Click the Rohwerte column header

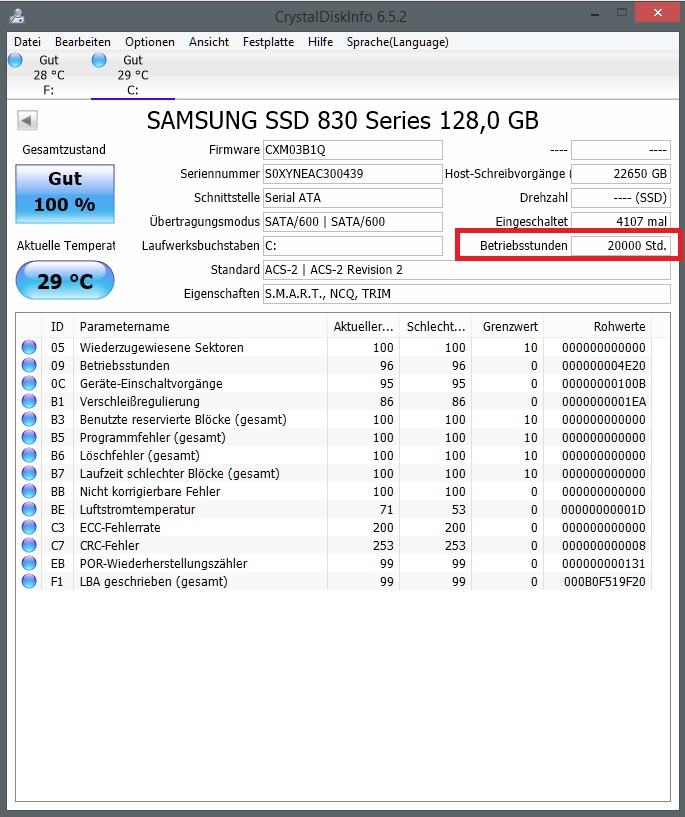(x=597, y=326)
